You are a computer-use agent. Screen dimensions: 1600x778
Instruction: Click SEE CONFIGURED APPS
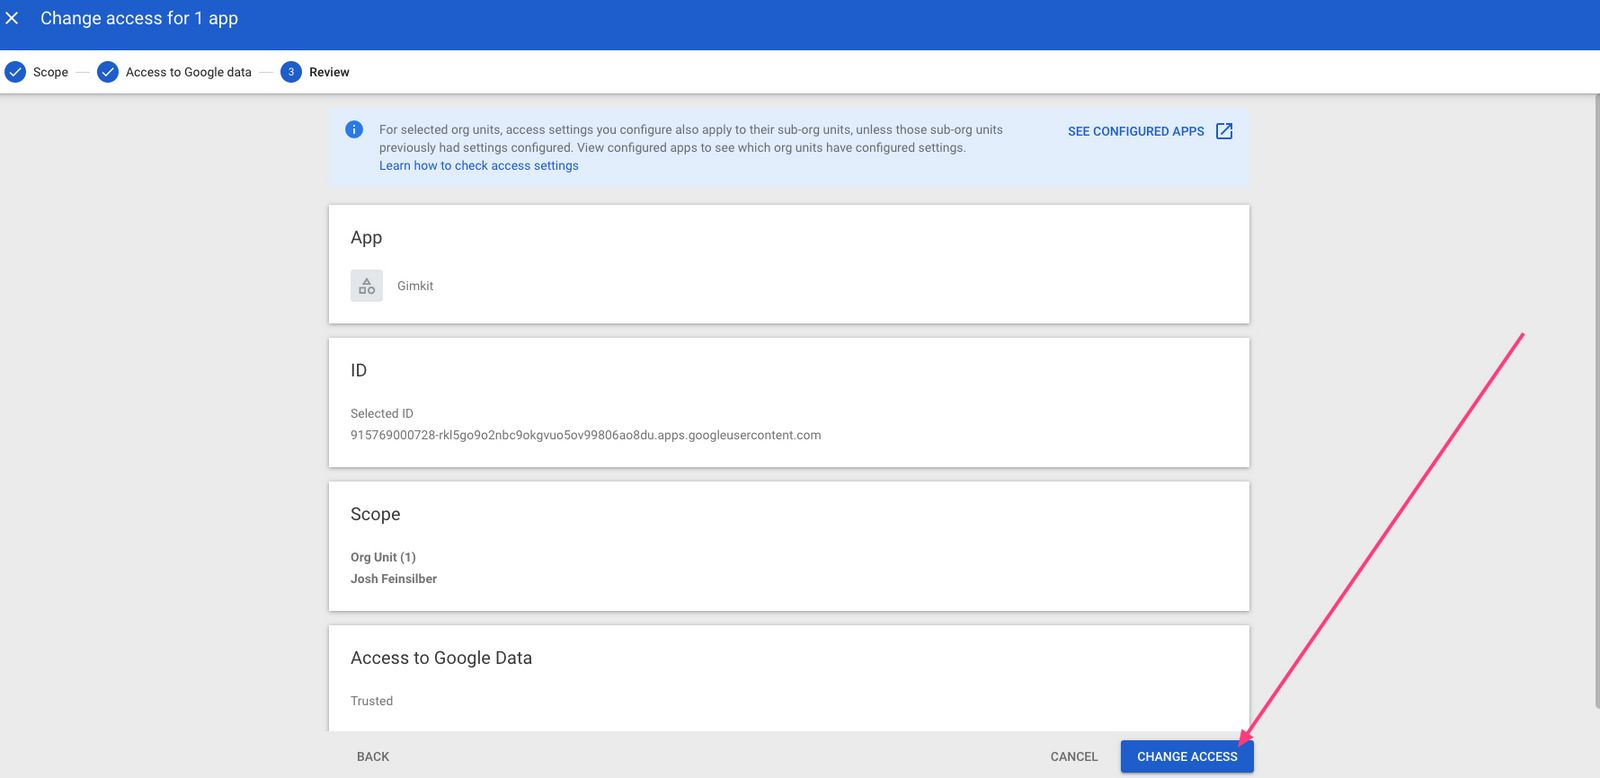pyautogui.click(x=1136, y=131)
